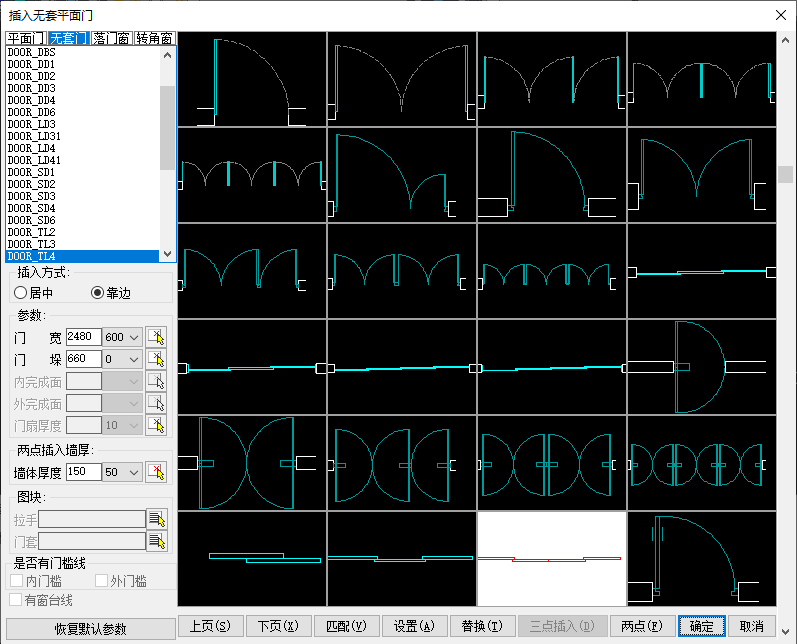The height and width of the screenshot is (644, 797).
Task: Select the last thumbnail in the second row
Action: 701,175
